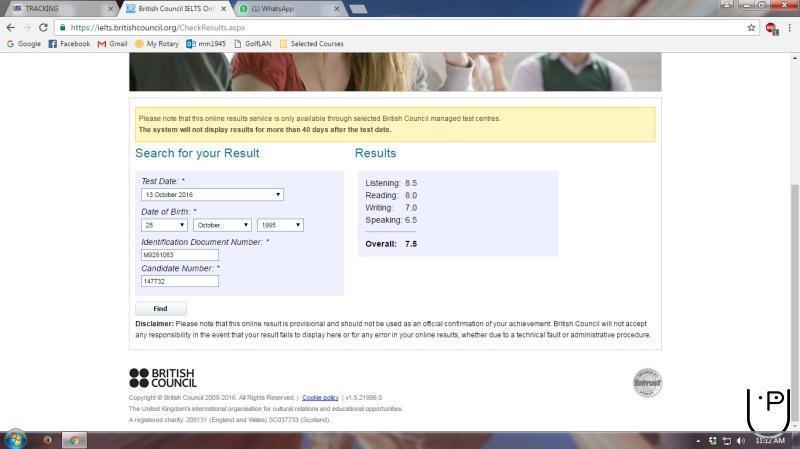The image size is (800, 449).
Task: Focus the Identification Document Number field
Action: tap(180, 255)
